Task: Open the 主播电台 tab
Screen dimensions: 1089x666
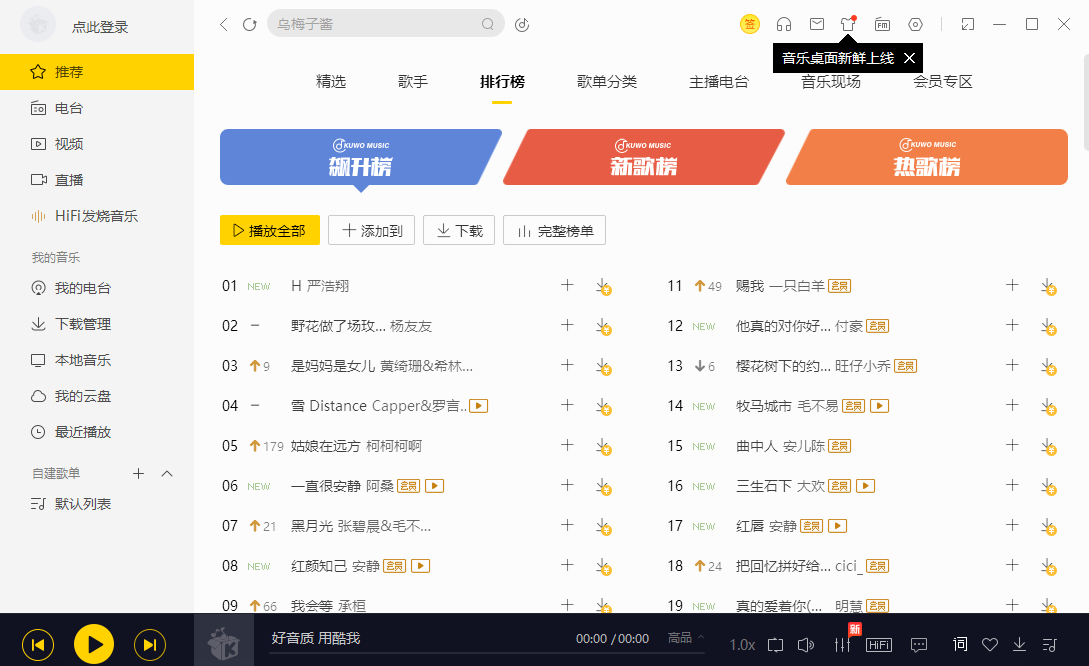Action: [x=719, y=81]
